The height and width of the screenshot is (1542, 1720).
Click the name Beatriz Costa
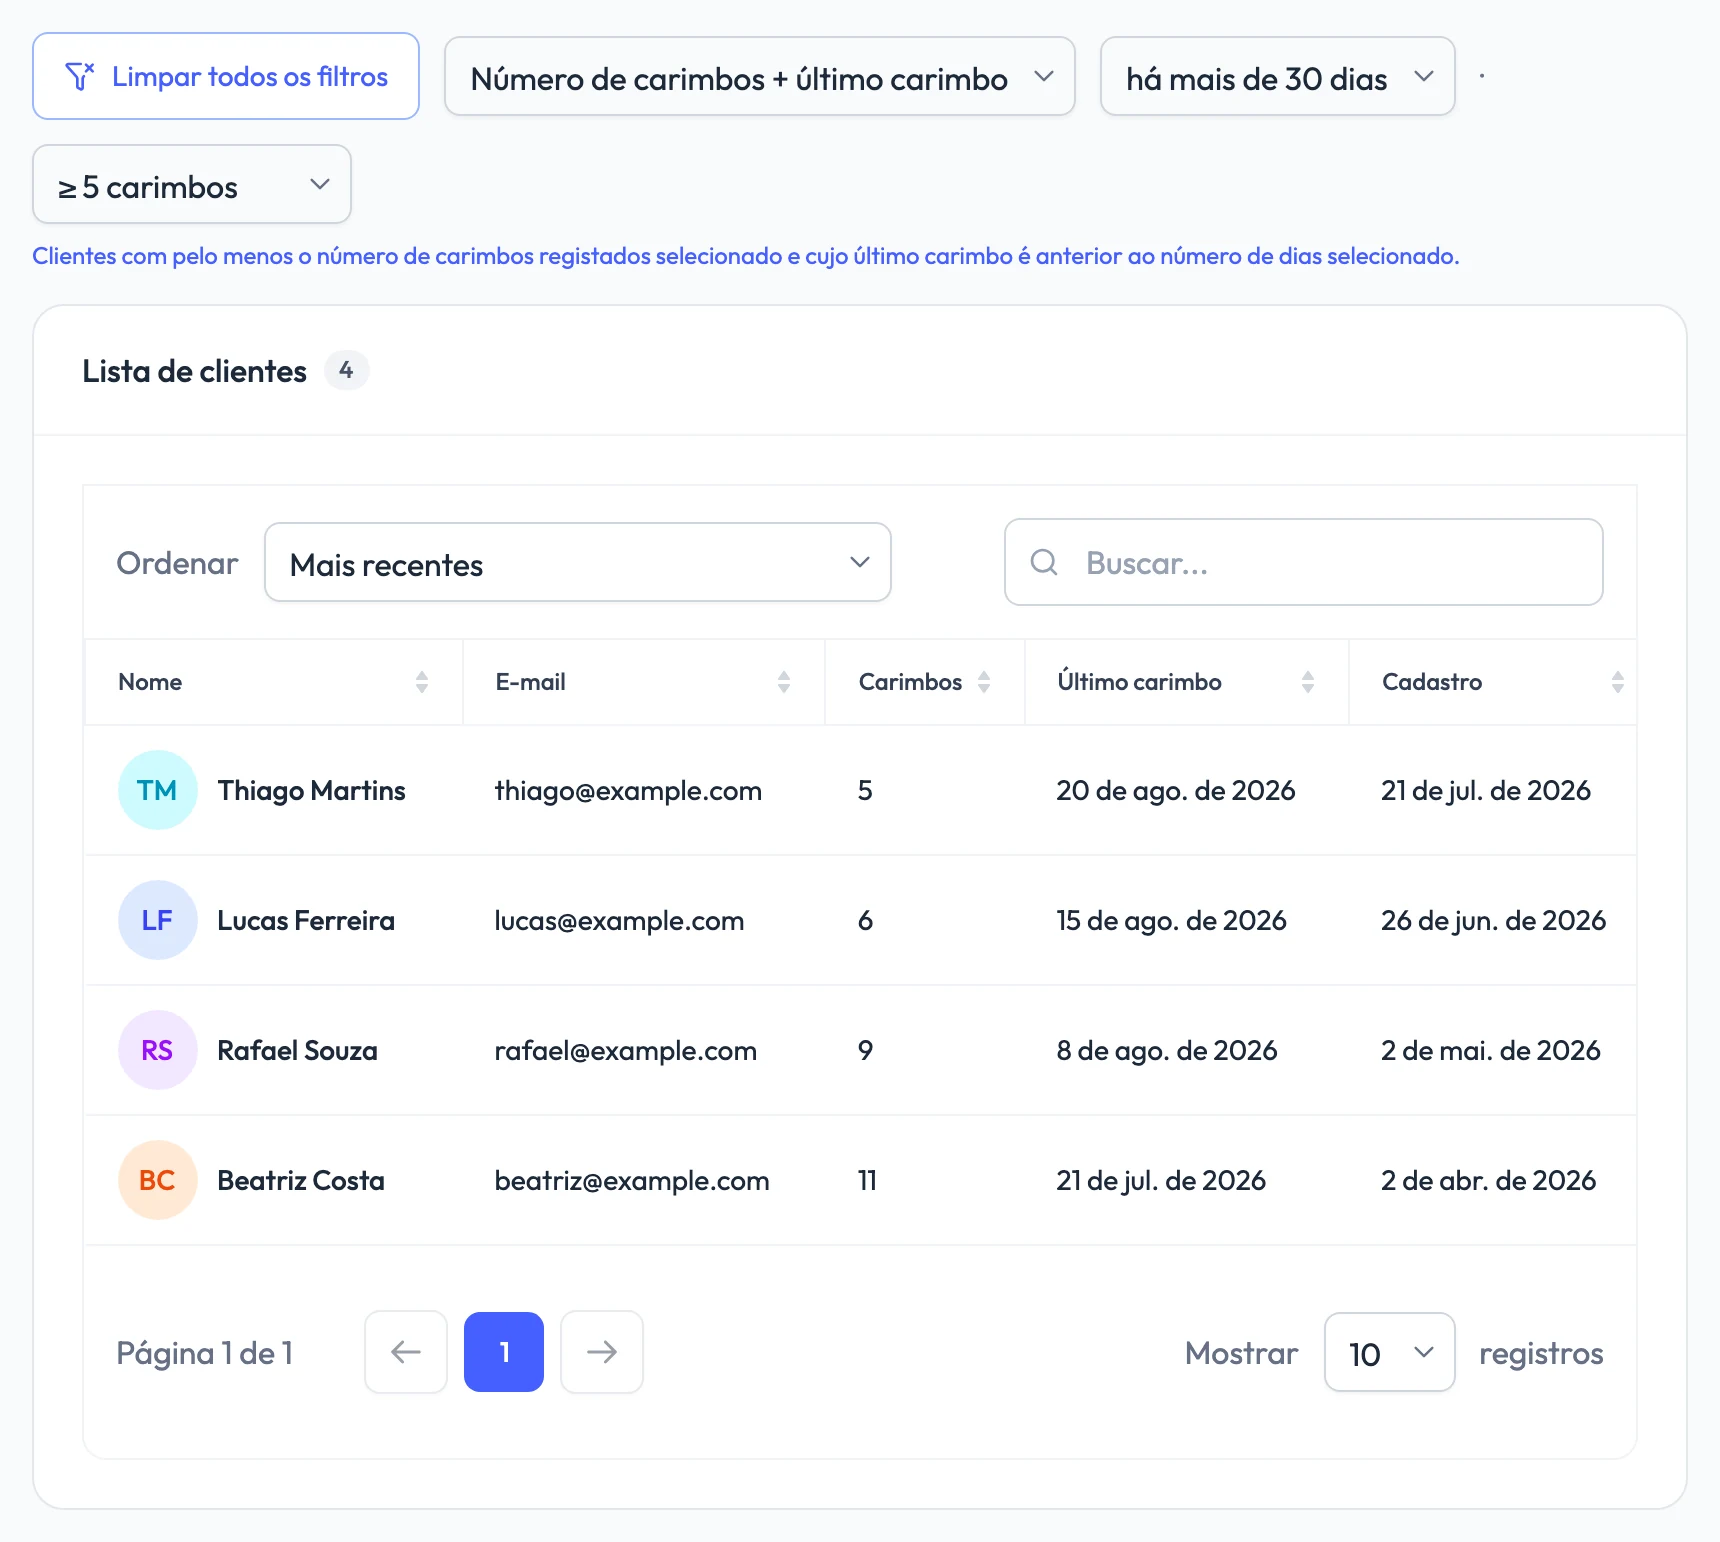(x=301, y=1181)
